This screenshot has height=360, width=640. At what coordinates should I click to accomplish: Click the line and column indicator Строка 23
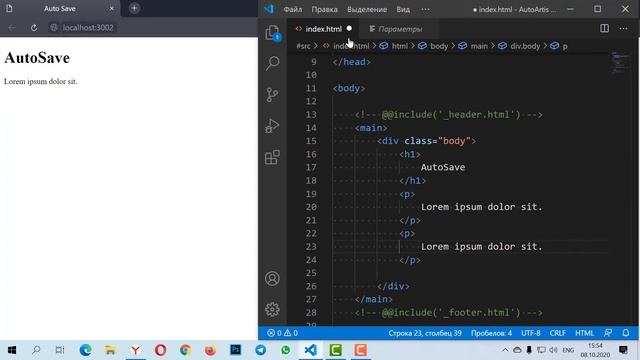[x=425, y=333]
